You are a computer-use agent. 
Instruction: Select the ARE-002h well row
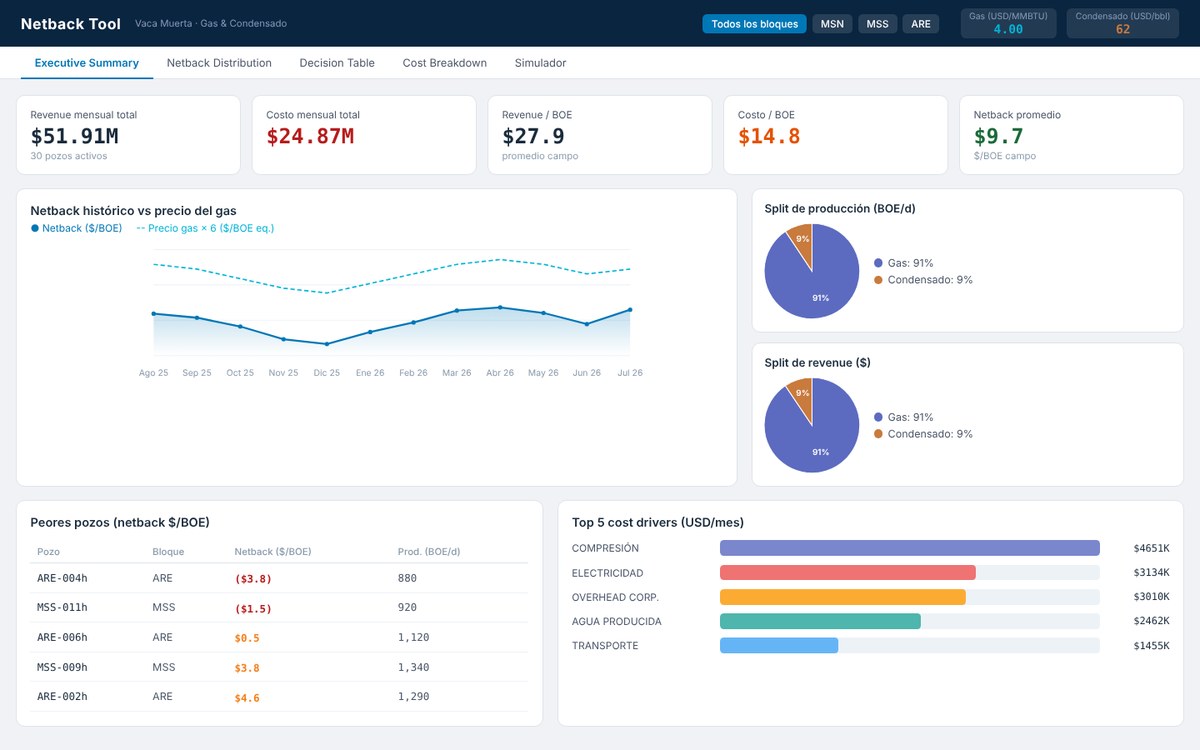(279, 696)
